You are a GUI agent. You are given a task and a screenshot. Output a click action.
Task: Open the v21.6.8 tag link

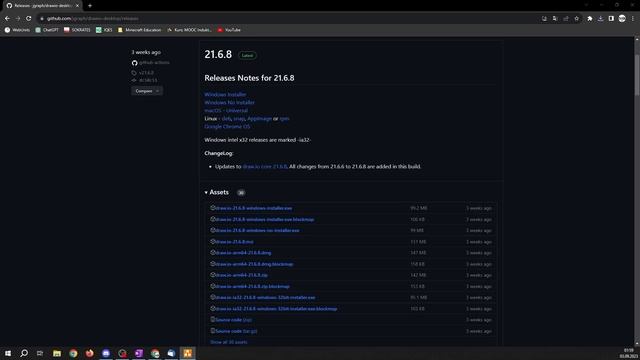click(146, 73)
